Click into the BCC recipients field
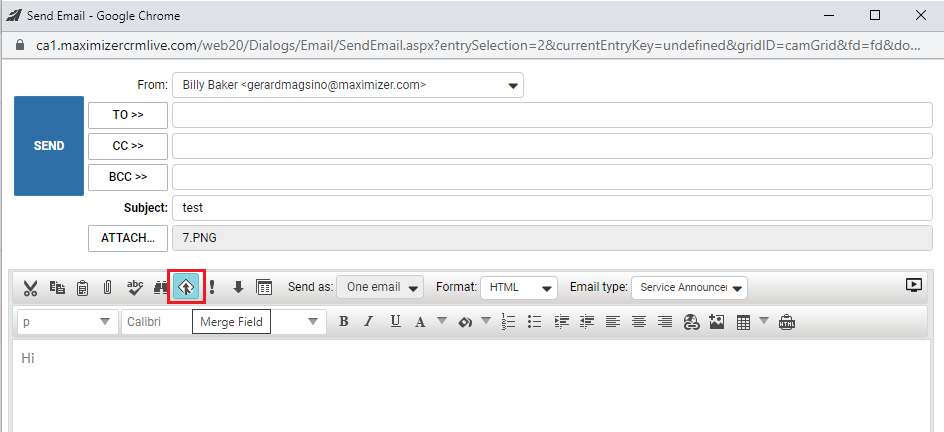This screenshot has width=944, height=432. pyautogui.click(x=552, y=177)
